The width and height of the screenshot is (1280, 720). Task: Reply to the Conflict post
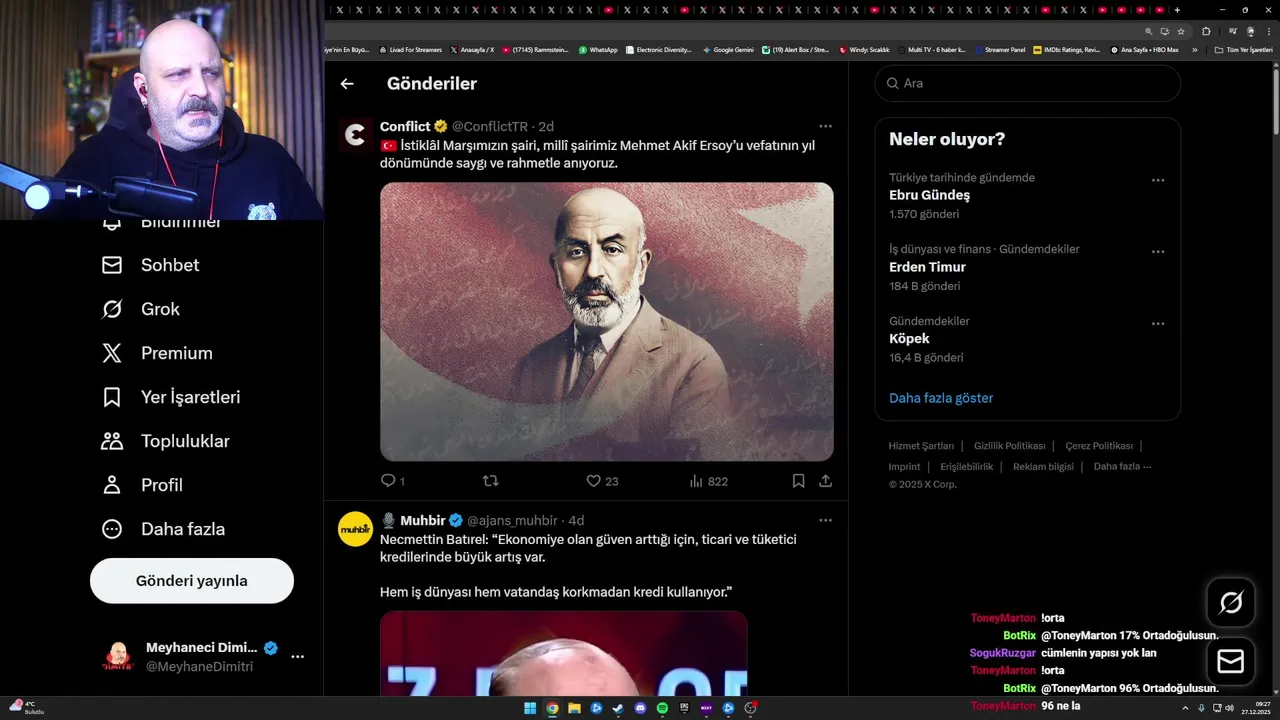[x=389, y=481]
